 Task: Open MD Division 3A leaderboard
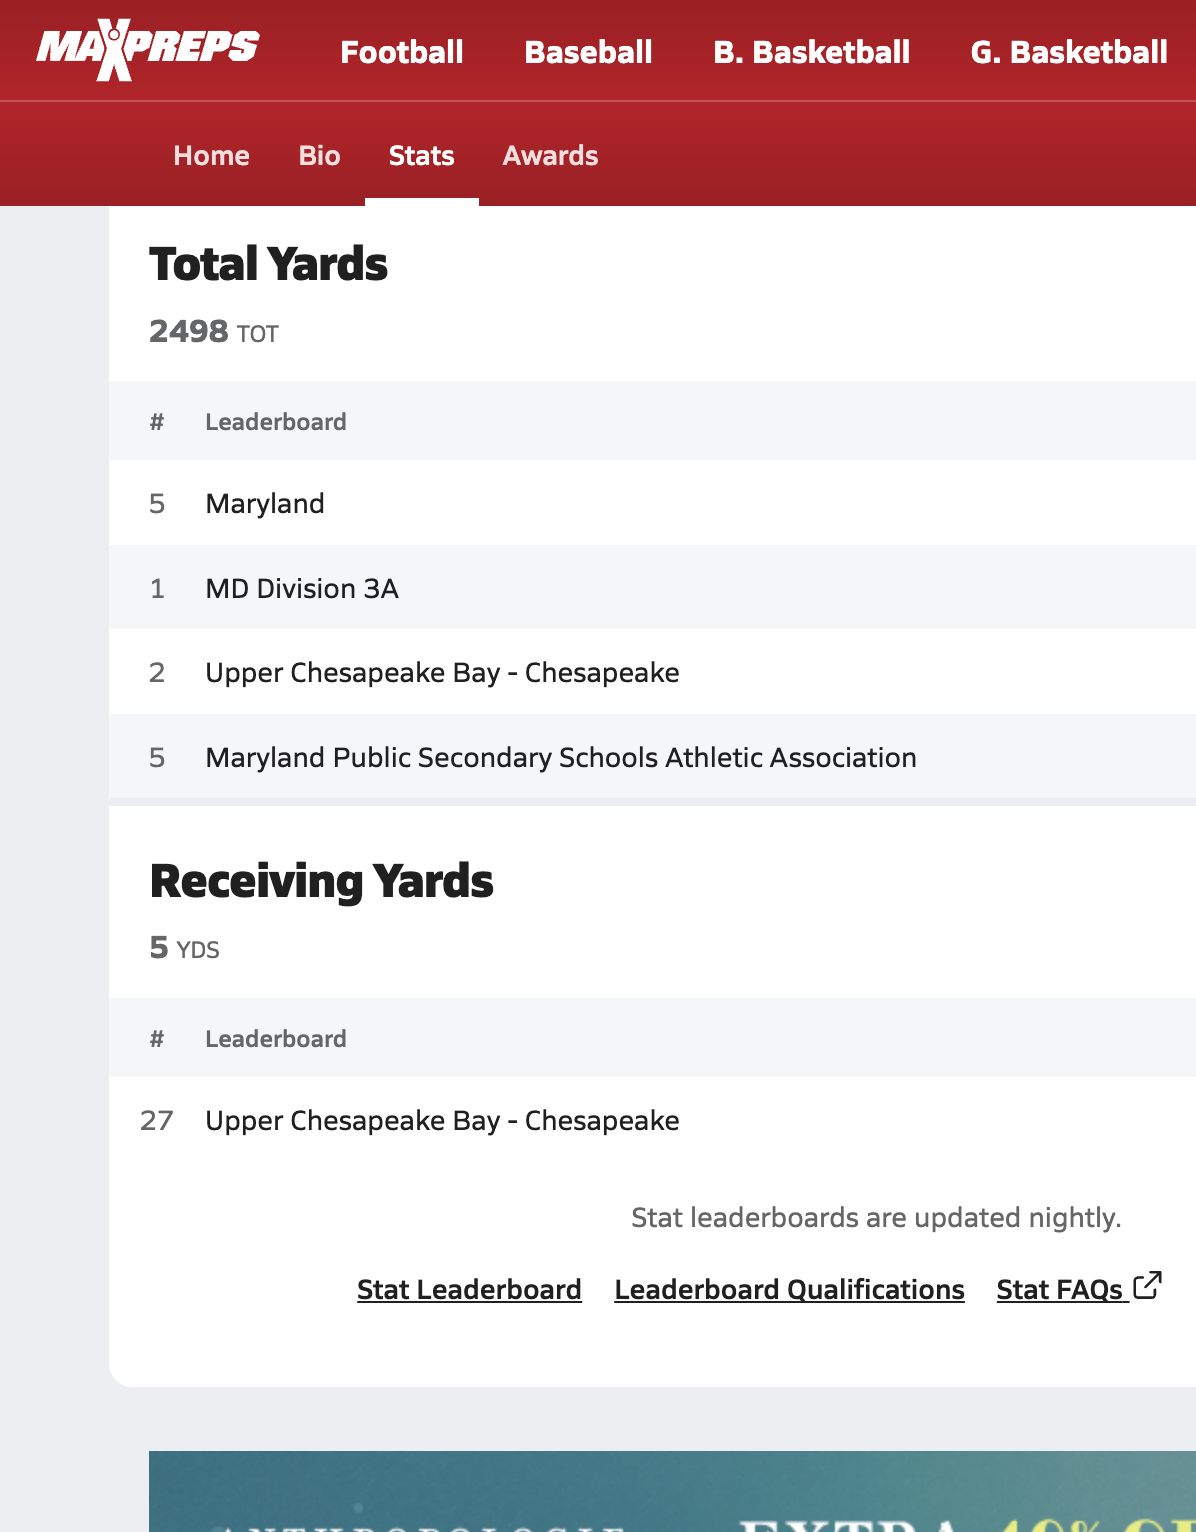(302, 588)
